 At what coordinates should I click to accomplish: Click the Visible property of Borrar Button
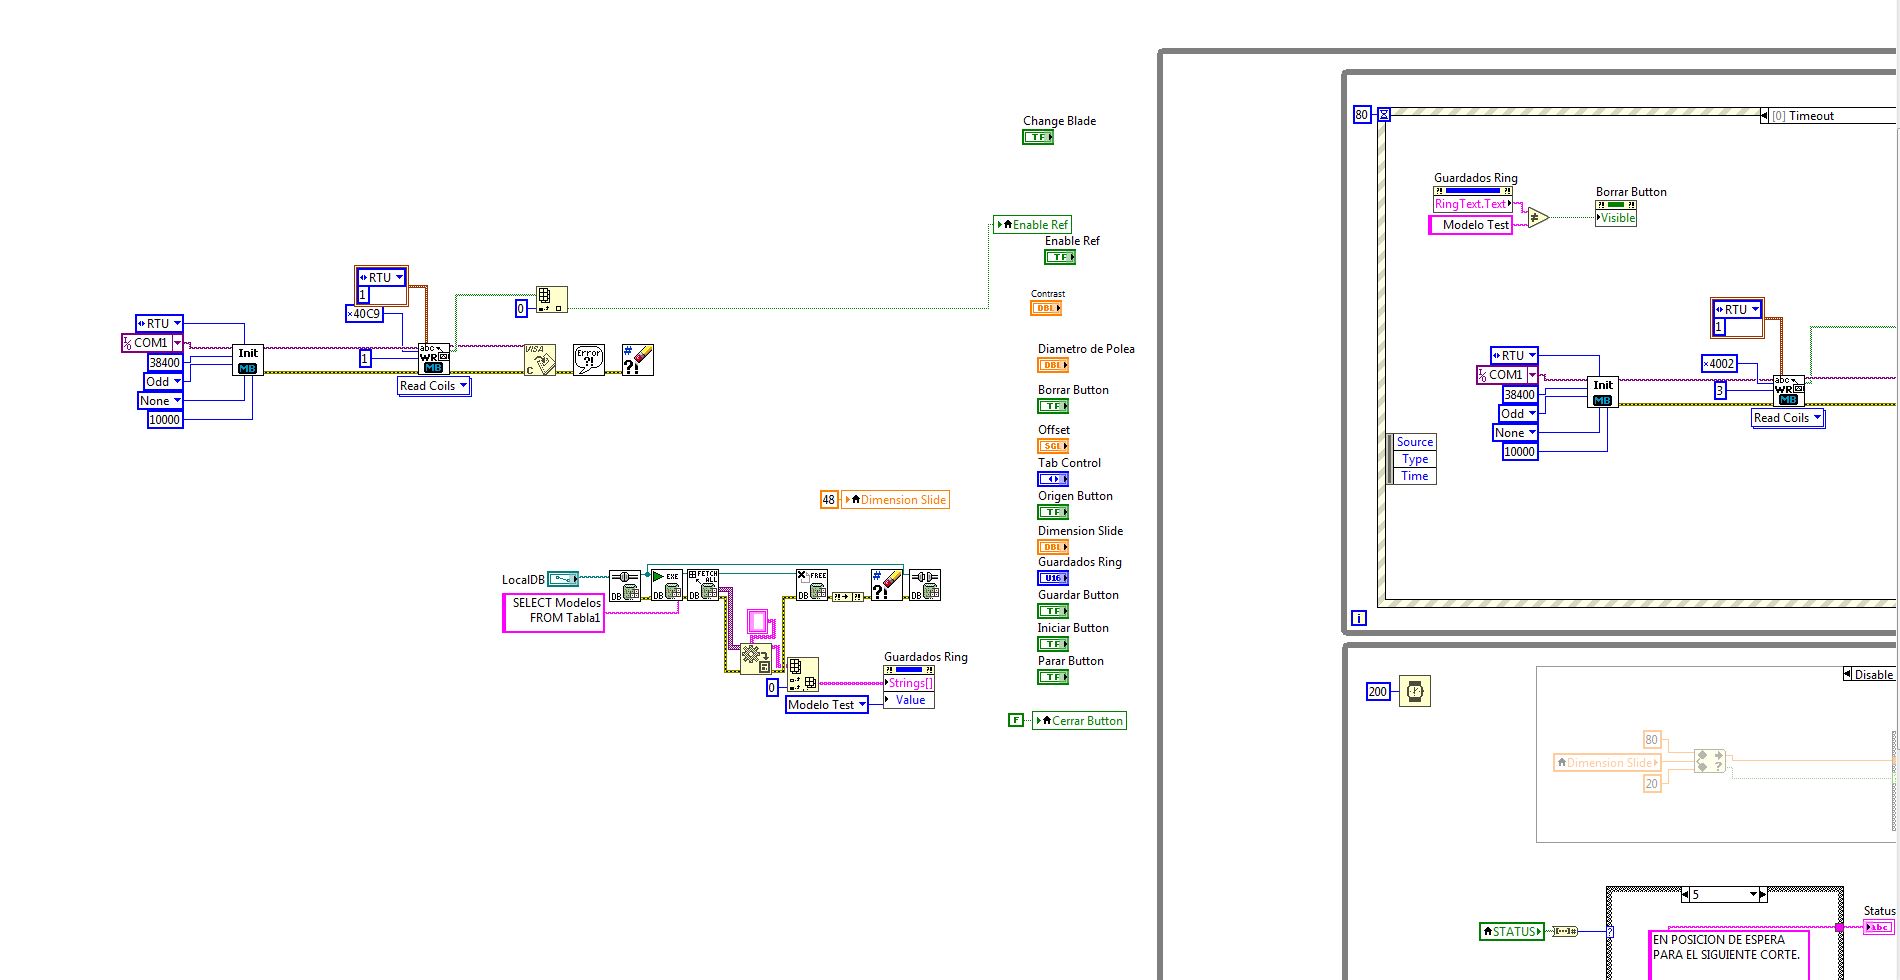(1617, 218)
